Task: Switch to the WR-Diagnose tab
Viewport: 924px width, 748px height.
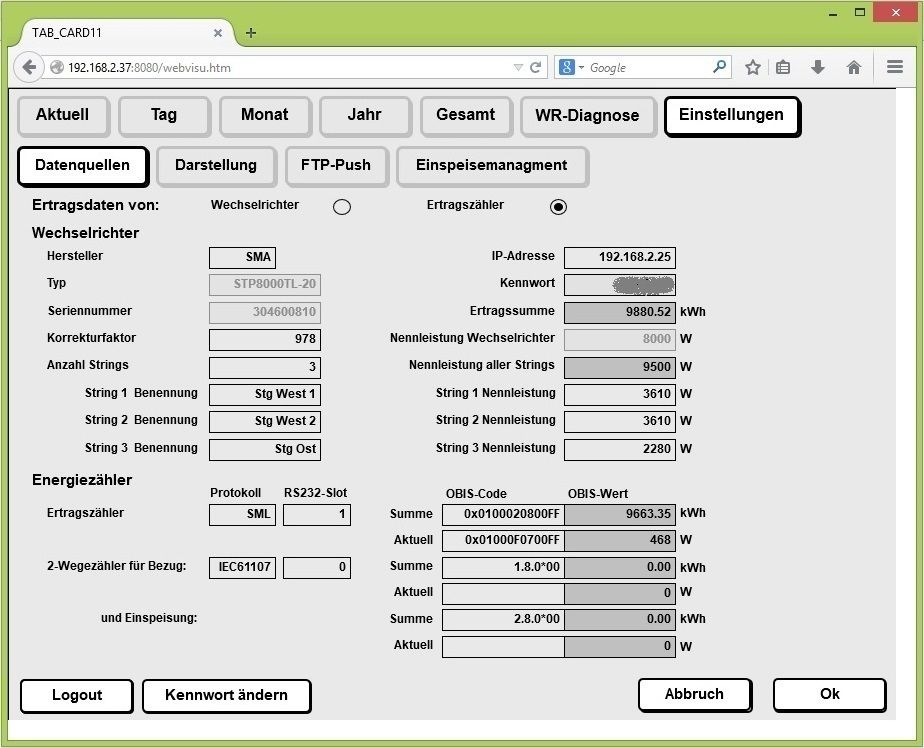Action: 587,116
